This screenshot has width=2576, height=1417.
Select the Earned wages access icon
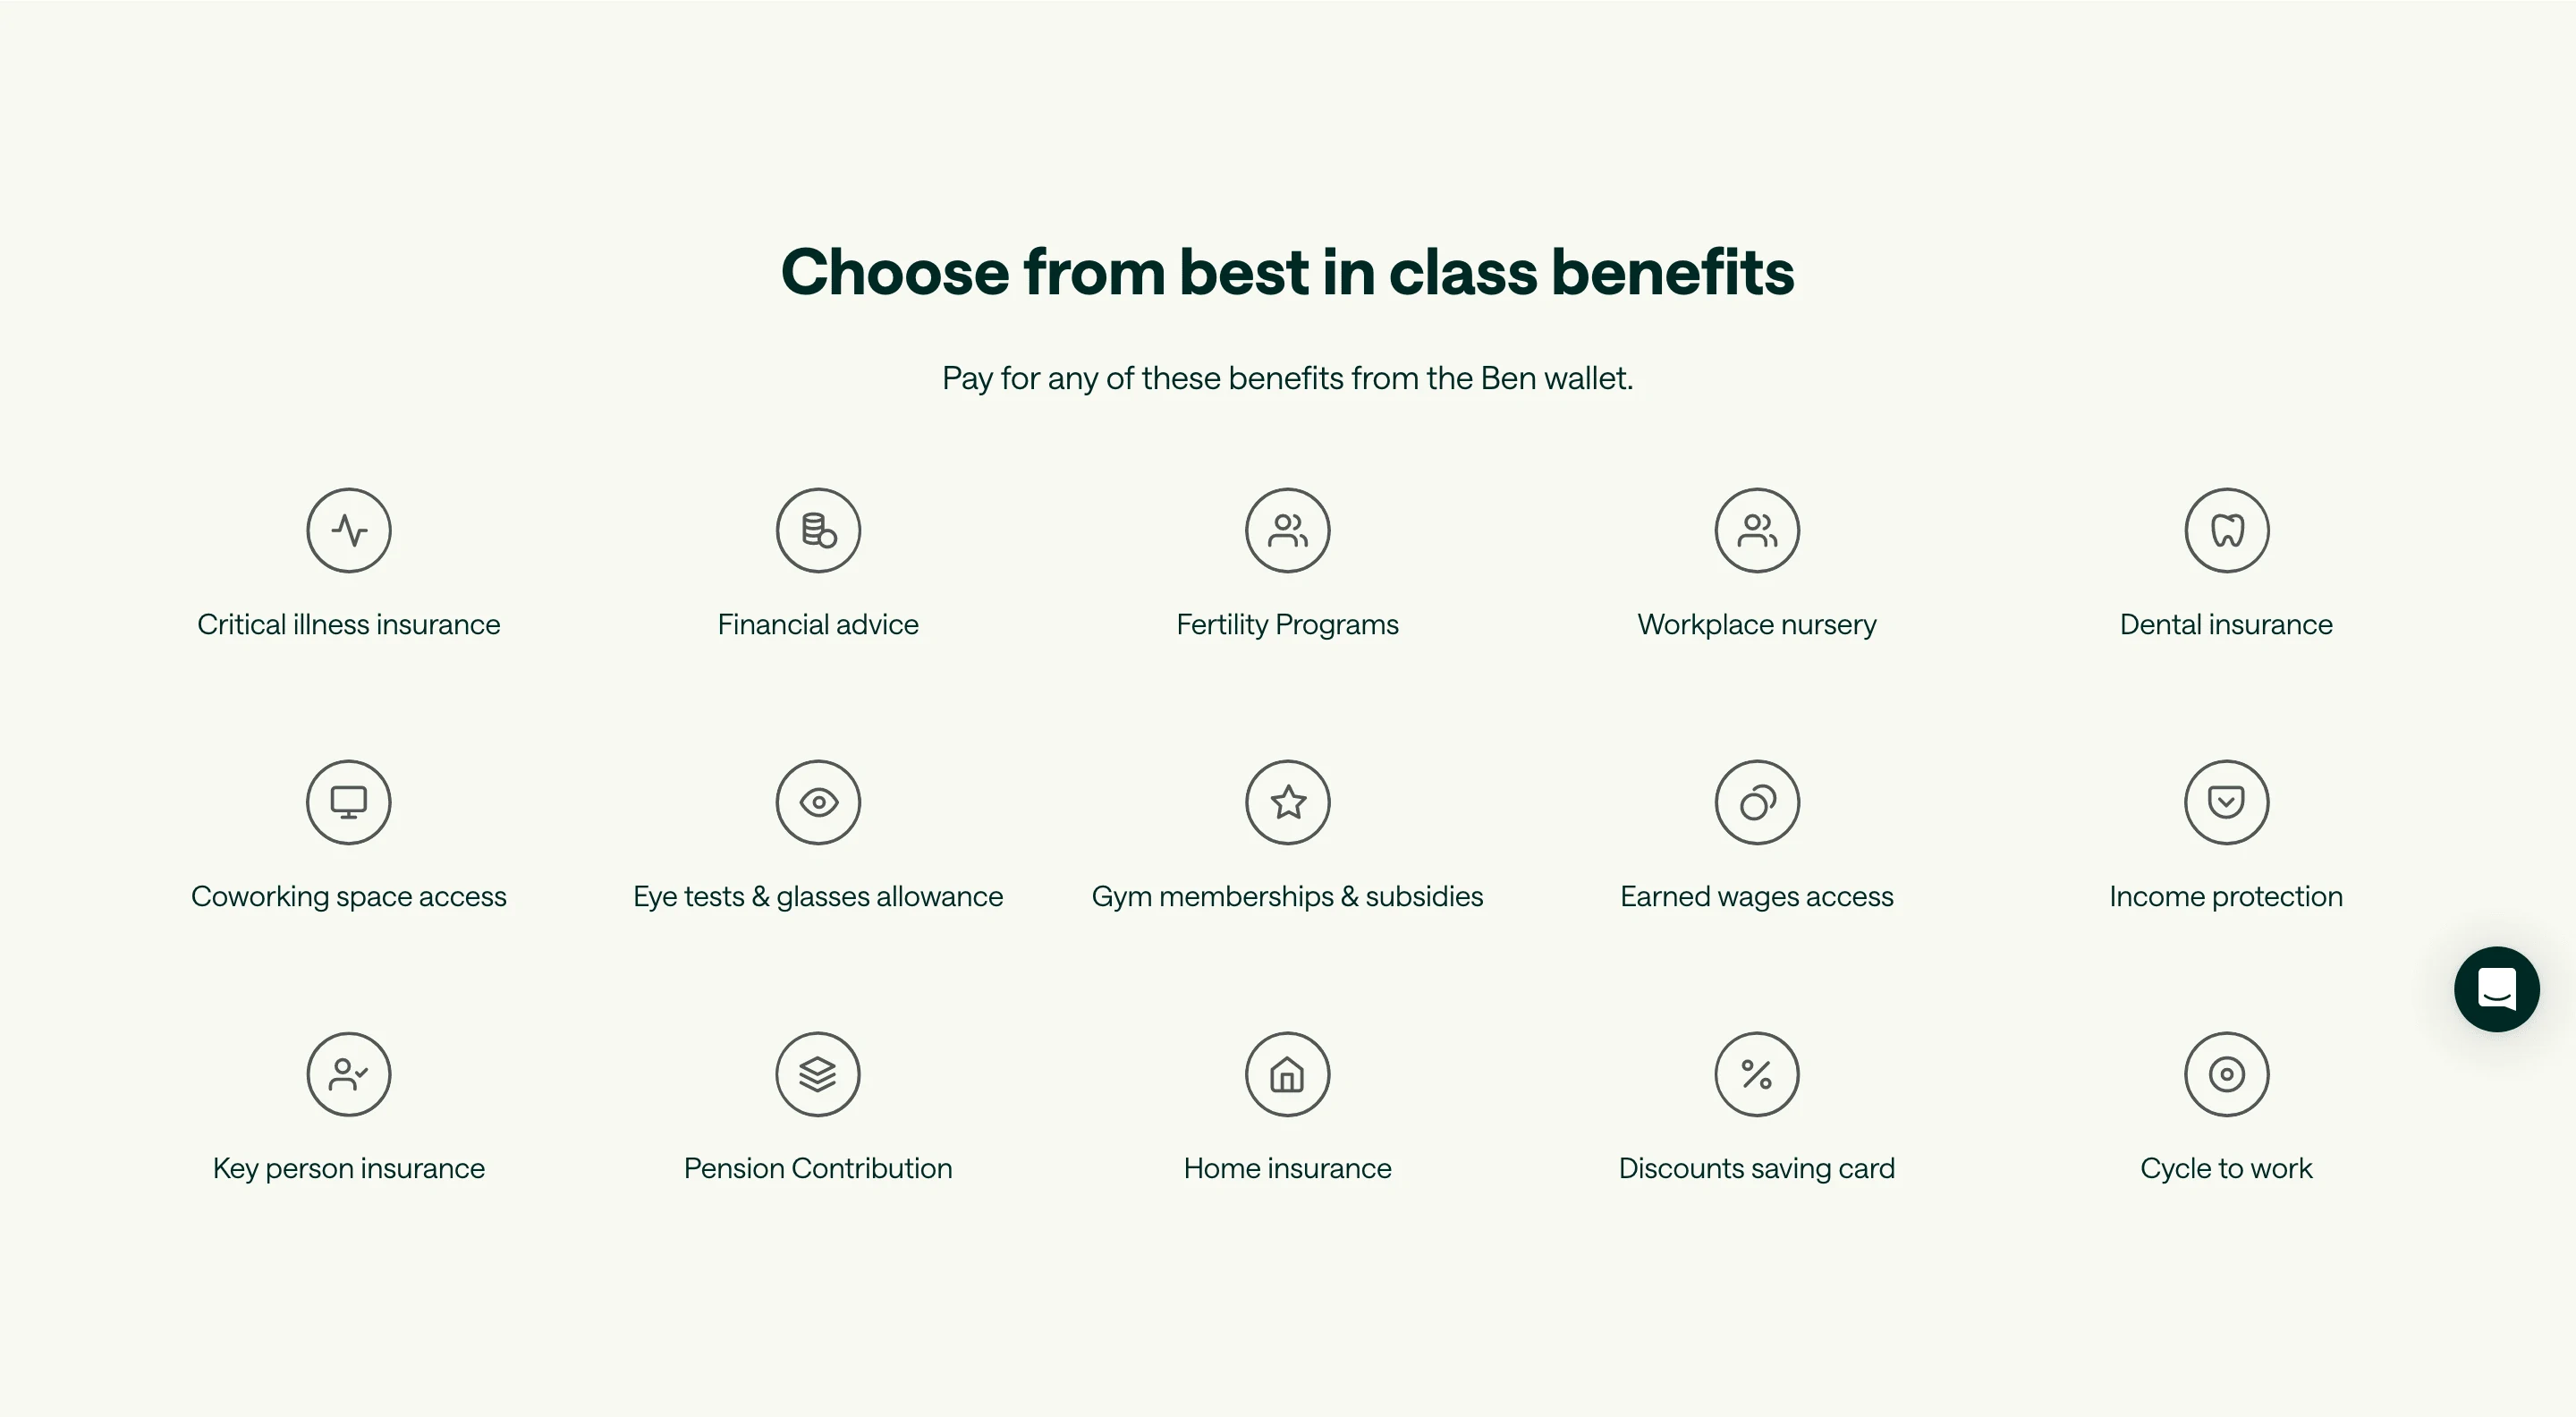click(x=1756, y=802)
